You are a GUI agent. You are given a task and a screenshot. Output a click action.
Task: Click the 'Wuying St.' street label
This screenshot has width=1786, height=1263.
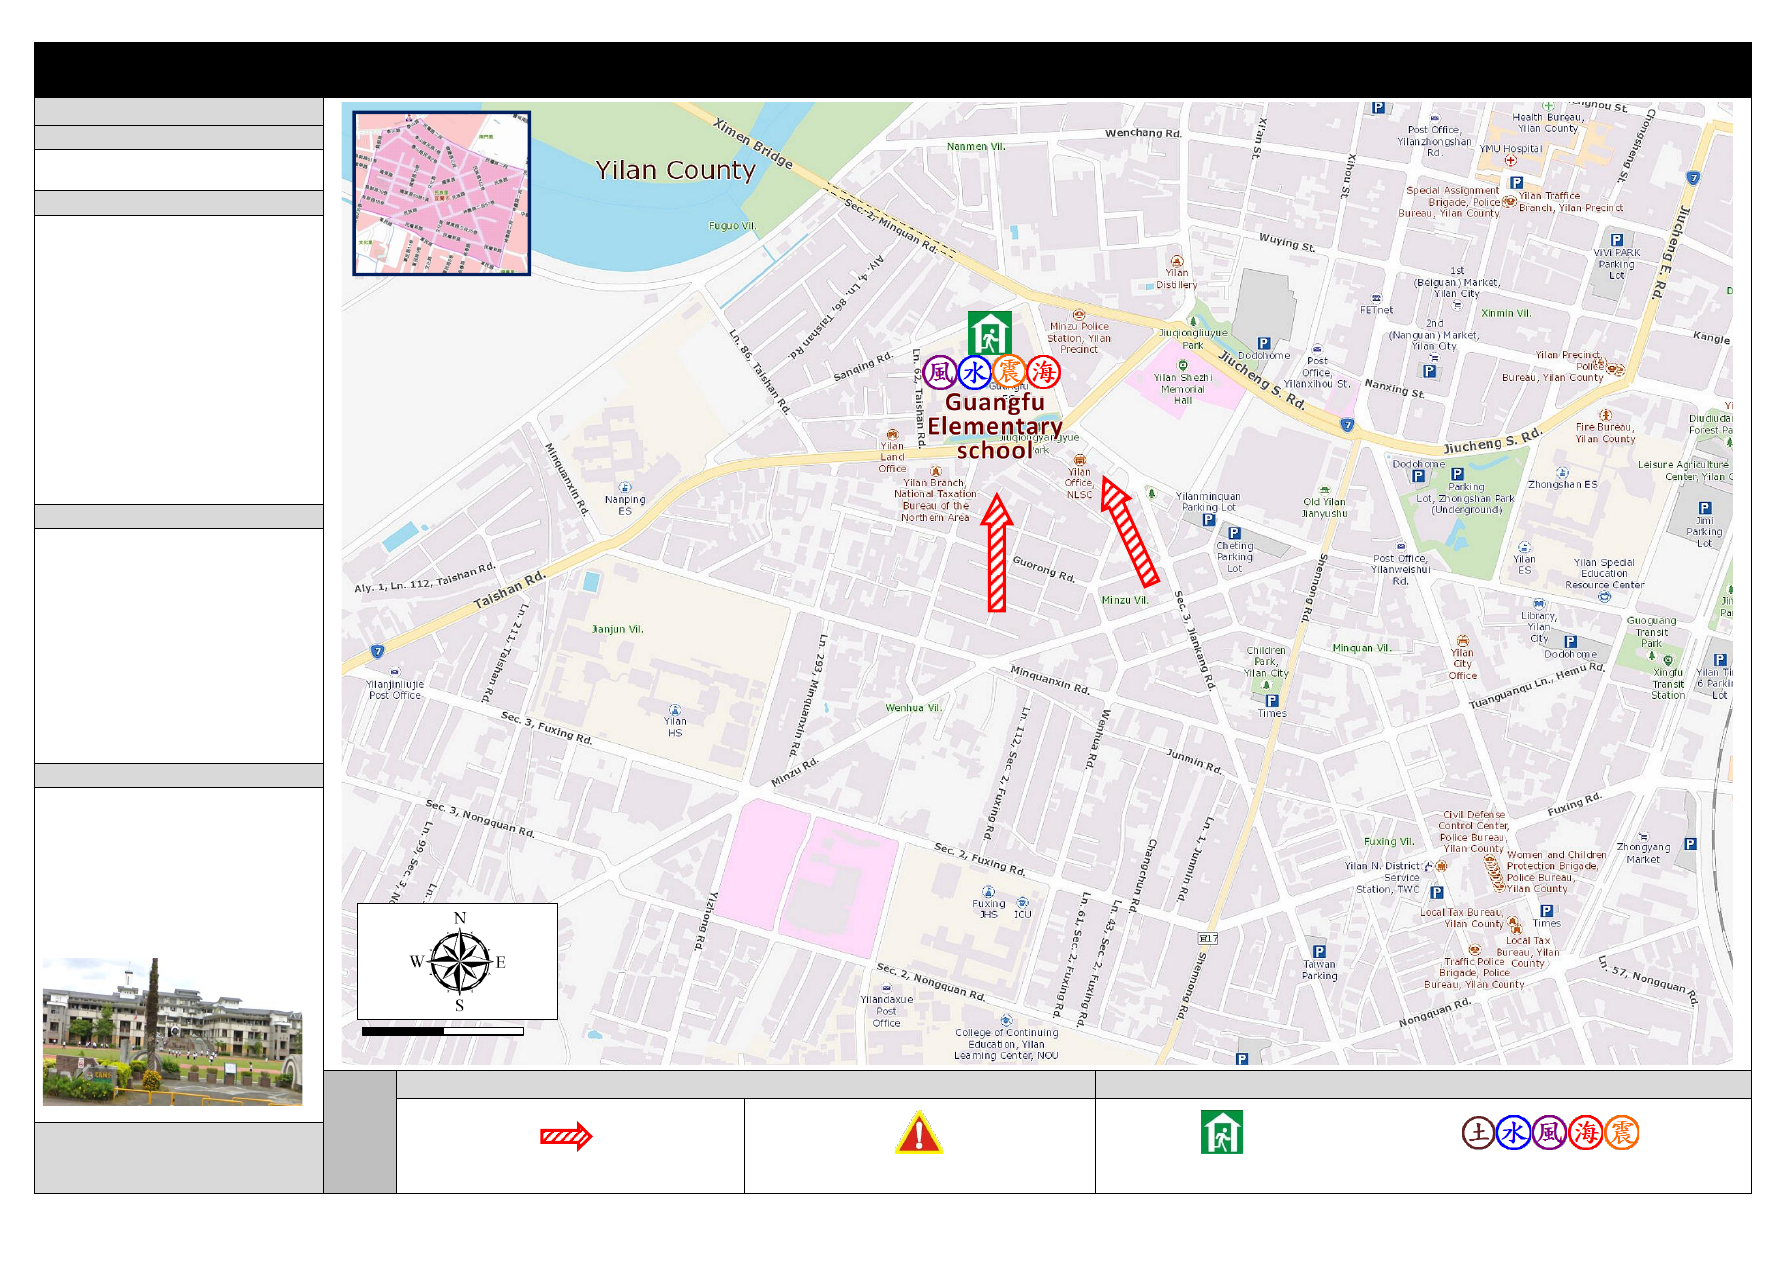[1287, 242]
